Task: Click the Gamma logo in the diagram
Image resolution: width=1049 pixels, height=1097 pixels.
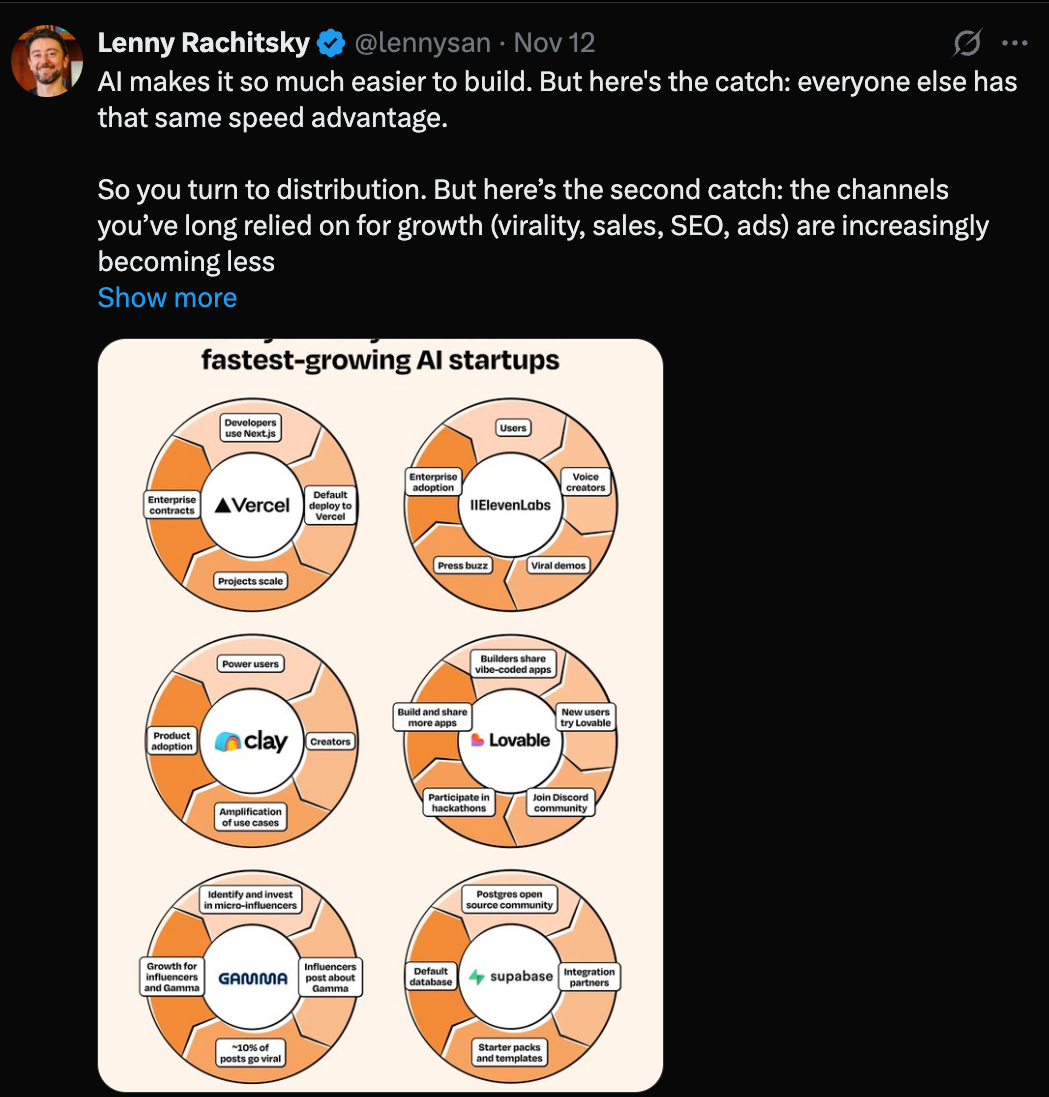Action: (251, 978)
